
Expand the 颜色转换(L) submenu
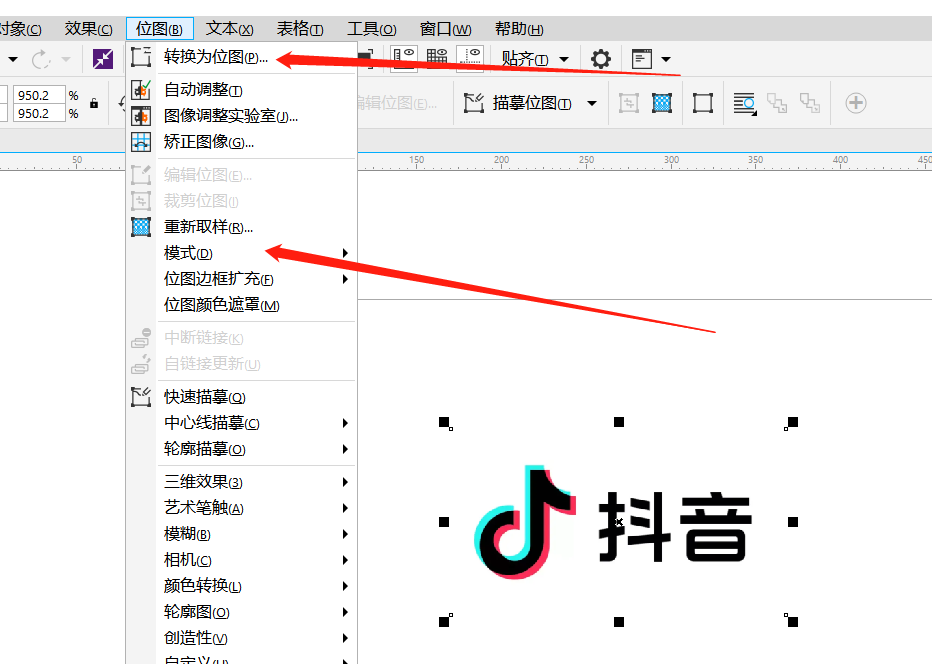click(242, 586)
